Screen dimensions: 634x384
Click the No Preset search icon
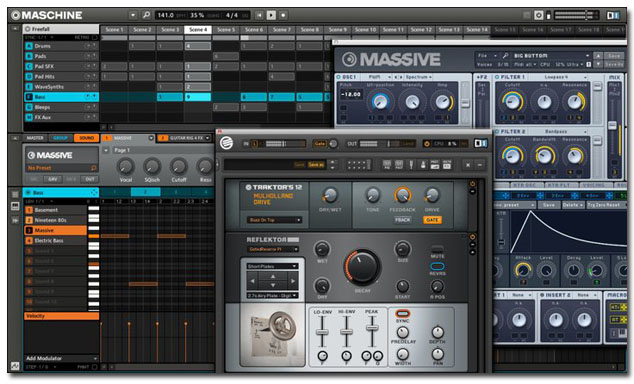93,168
